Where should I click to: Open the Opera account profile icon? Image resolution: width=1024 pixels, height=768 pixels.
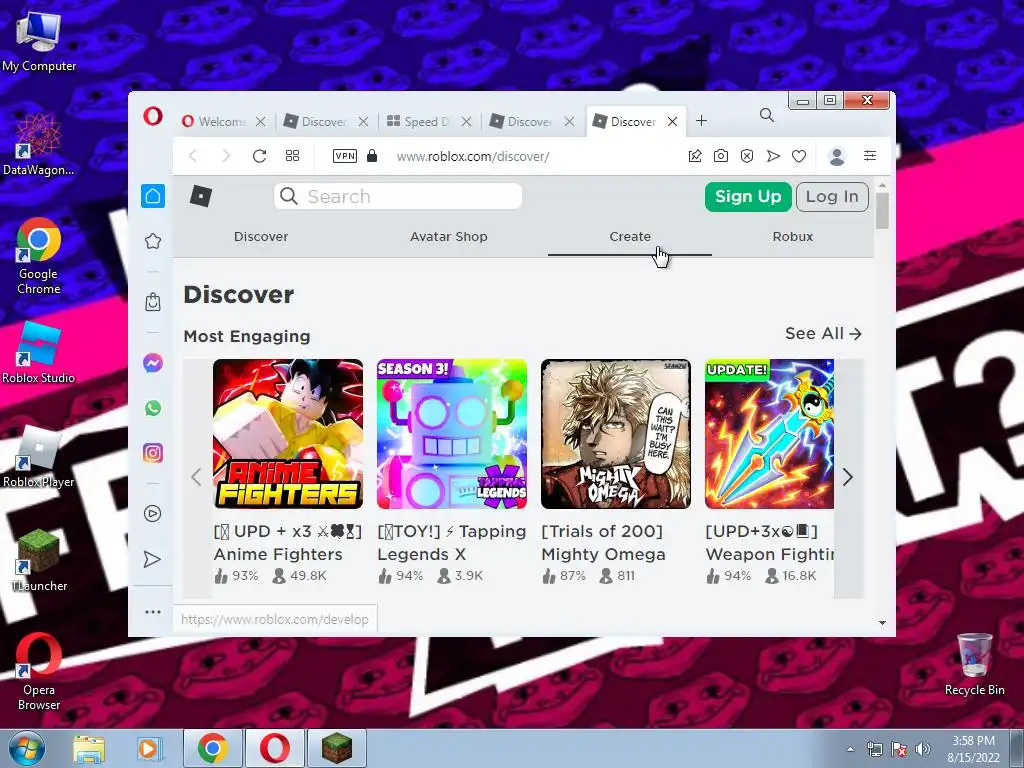[x=837, y=156]
